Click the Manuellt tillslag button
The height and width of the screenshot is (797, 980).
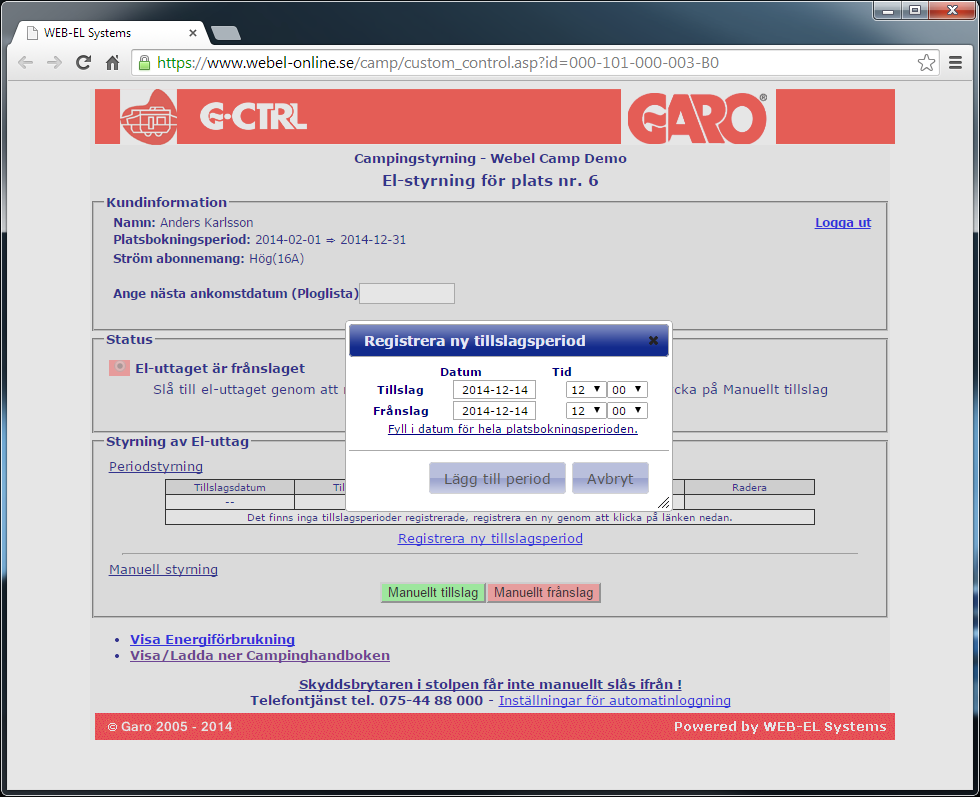pyautogui.click(x=433, y=593)
